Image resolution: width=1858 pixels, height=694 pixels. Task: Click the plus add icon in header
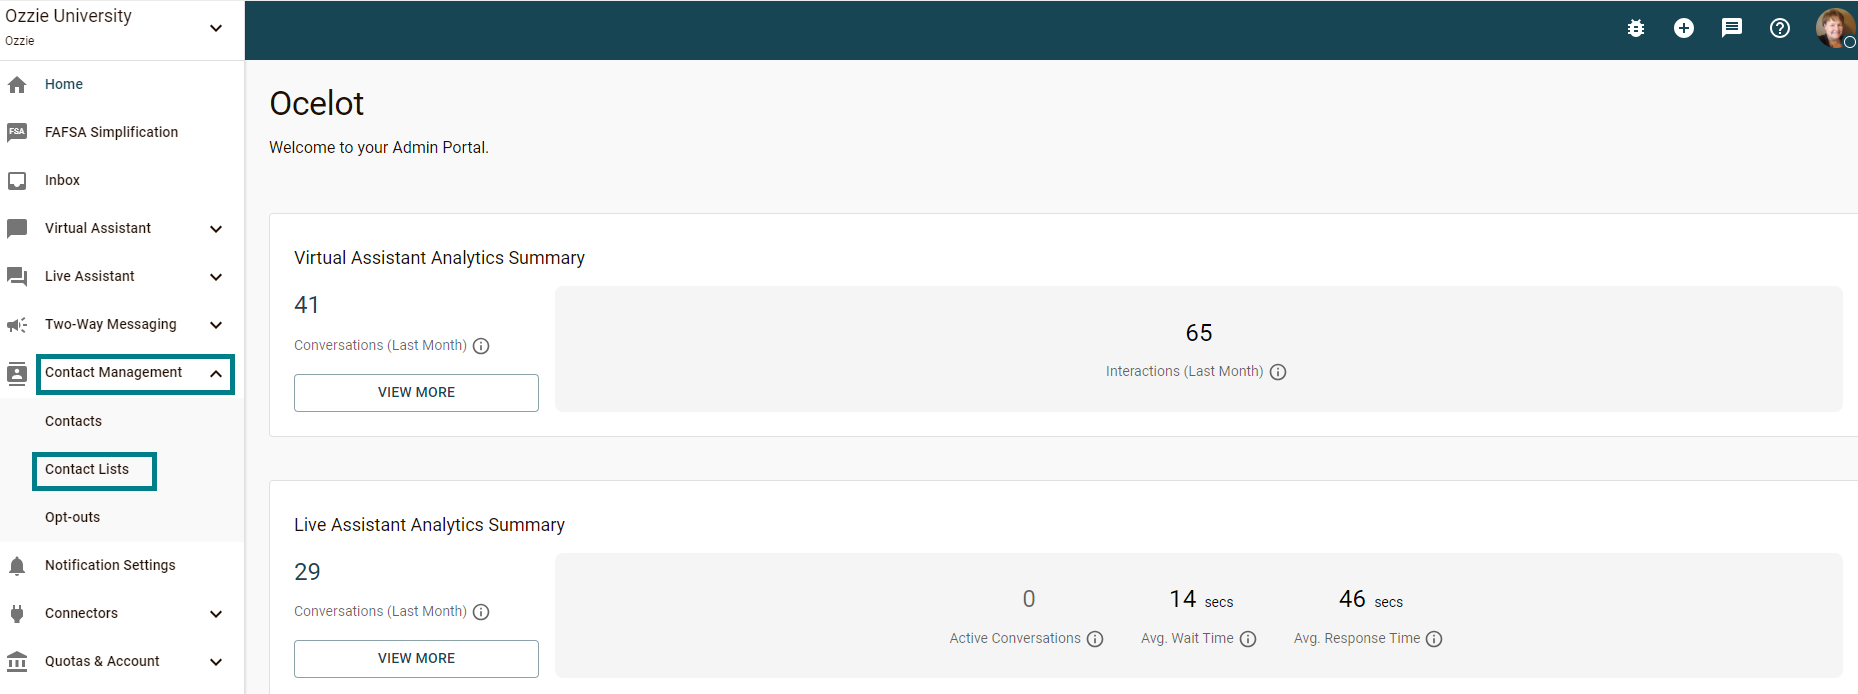[x=1684, y=28]
